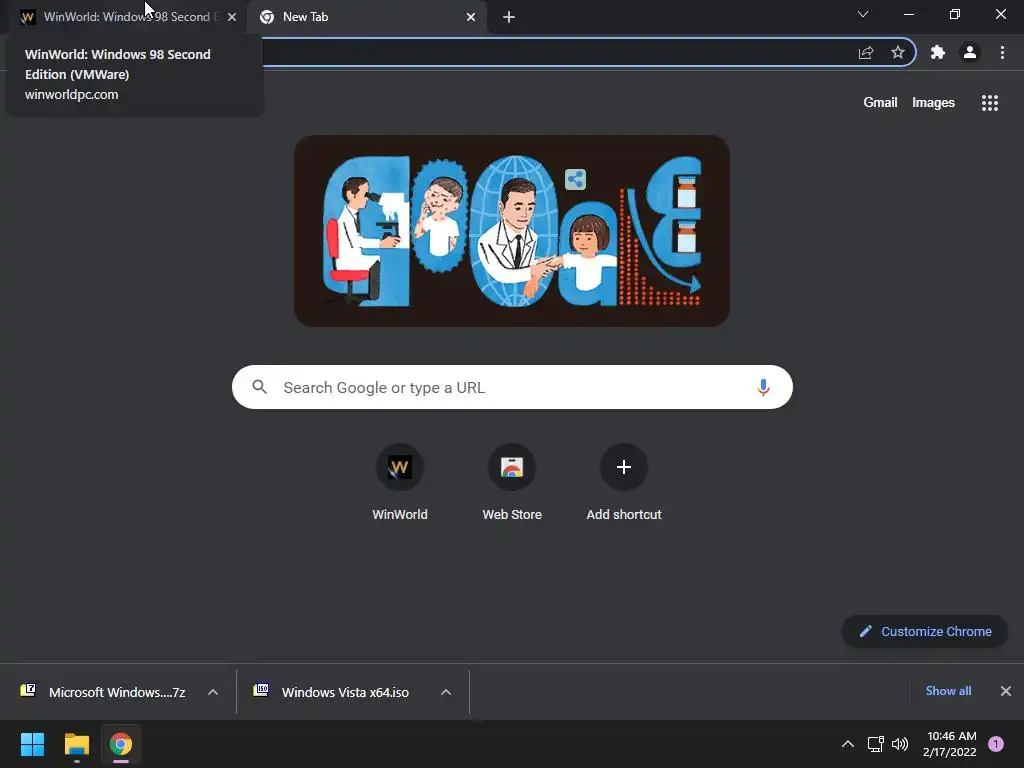Click Customize Chrome button
Screen dimensions: 1024x768
point(925,632)
